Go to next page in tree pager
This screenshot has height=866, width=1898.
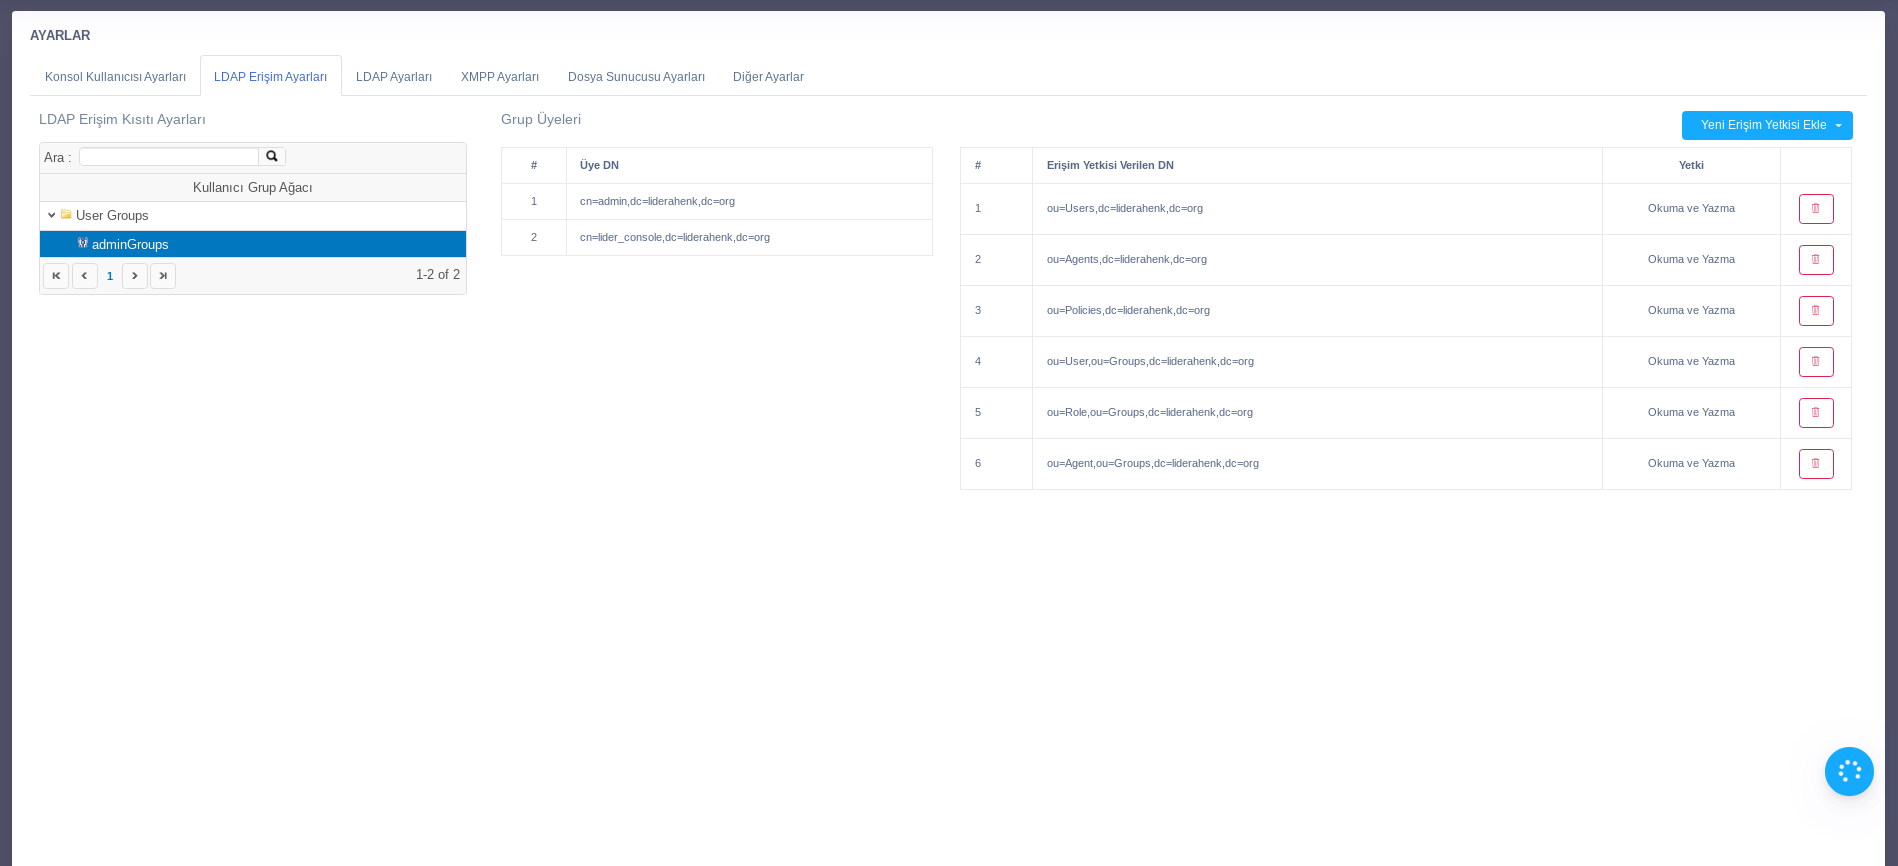tap(135, 276)
